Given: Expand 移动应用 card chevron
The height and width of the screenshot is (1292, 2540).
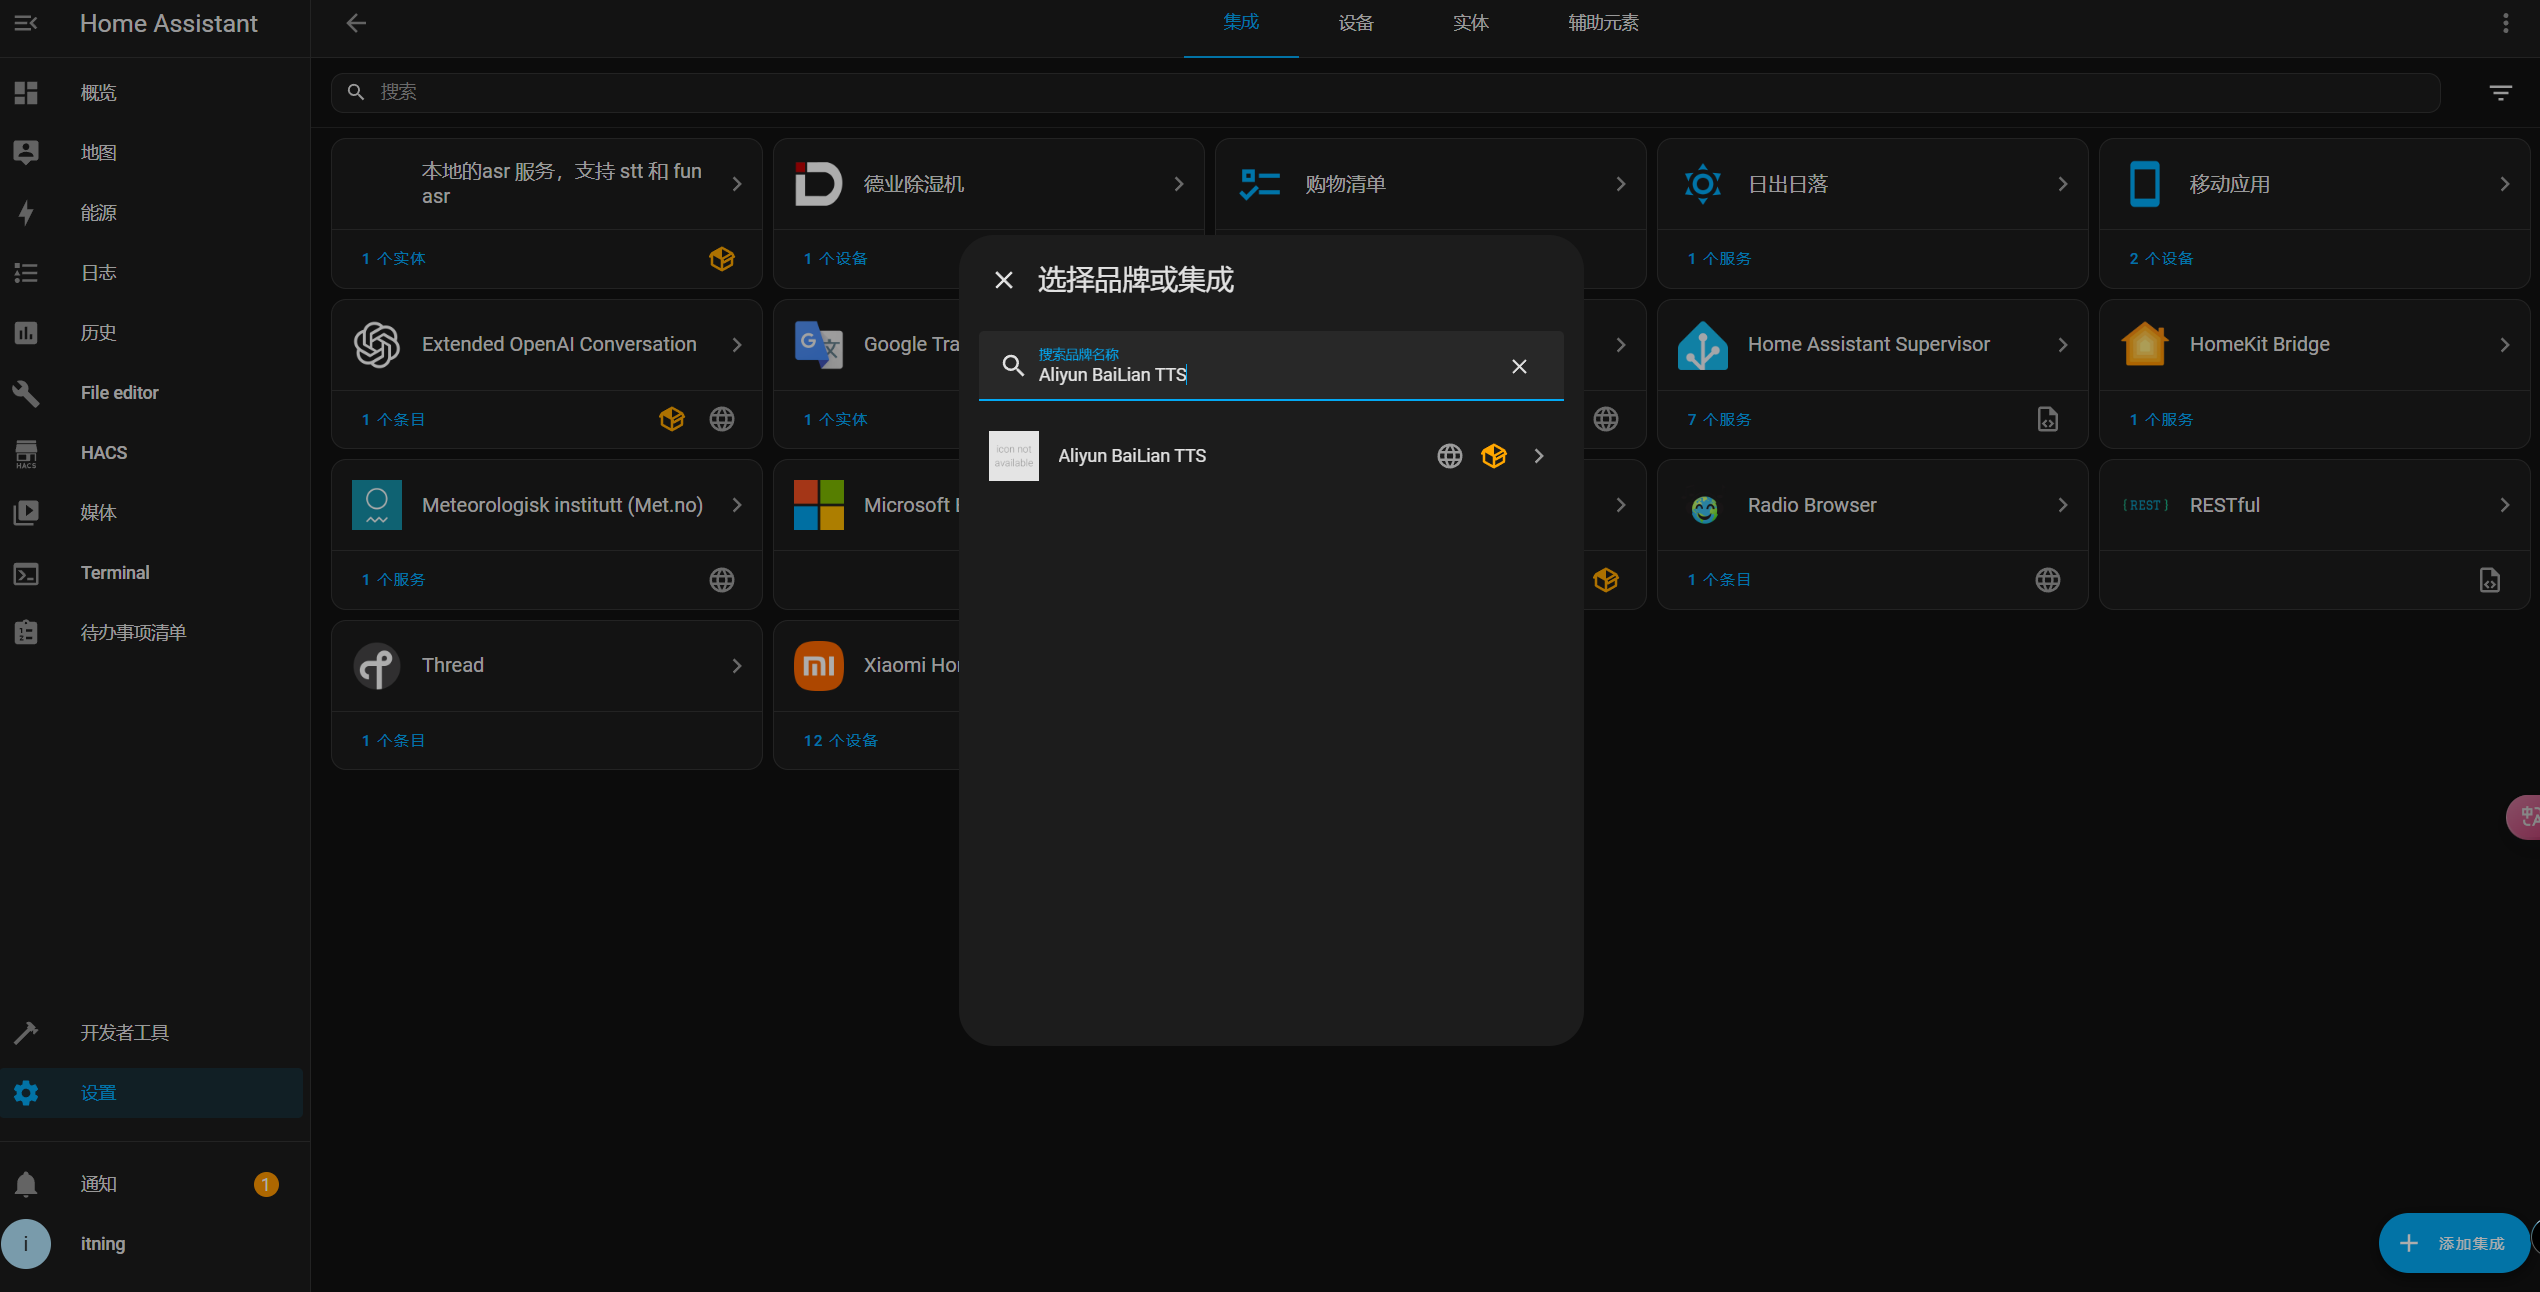Looking at the screenshot, I should click(2505, 184).
